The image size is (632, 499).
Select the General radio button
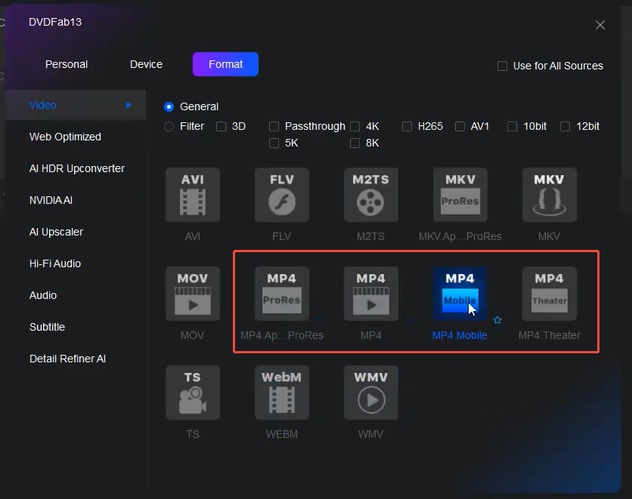168,107
